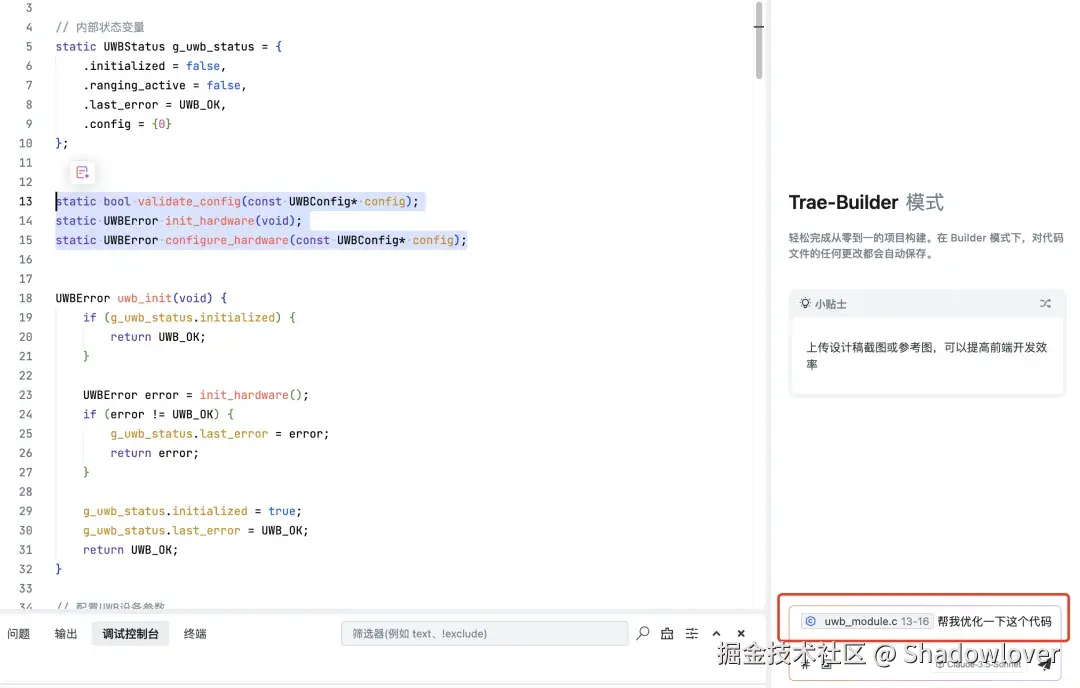Click the uwb_init function name on line 18
This screenshot has height=688, width=1080.
pos(144,298)
